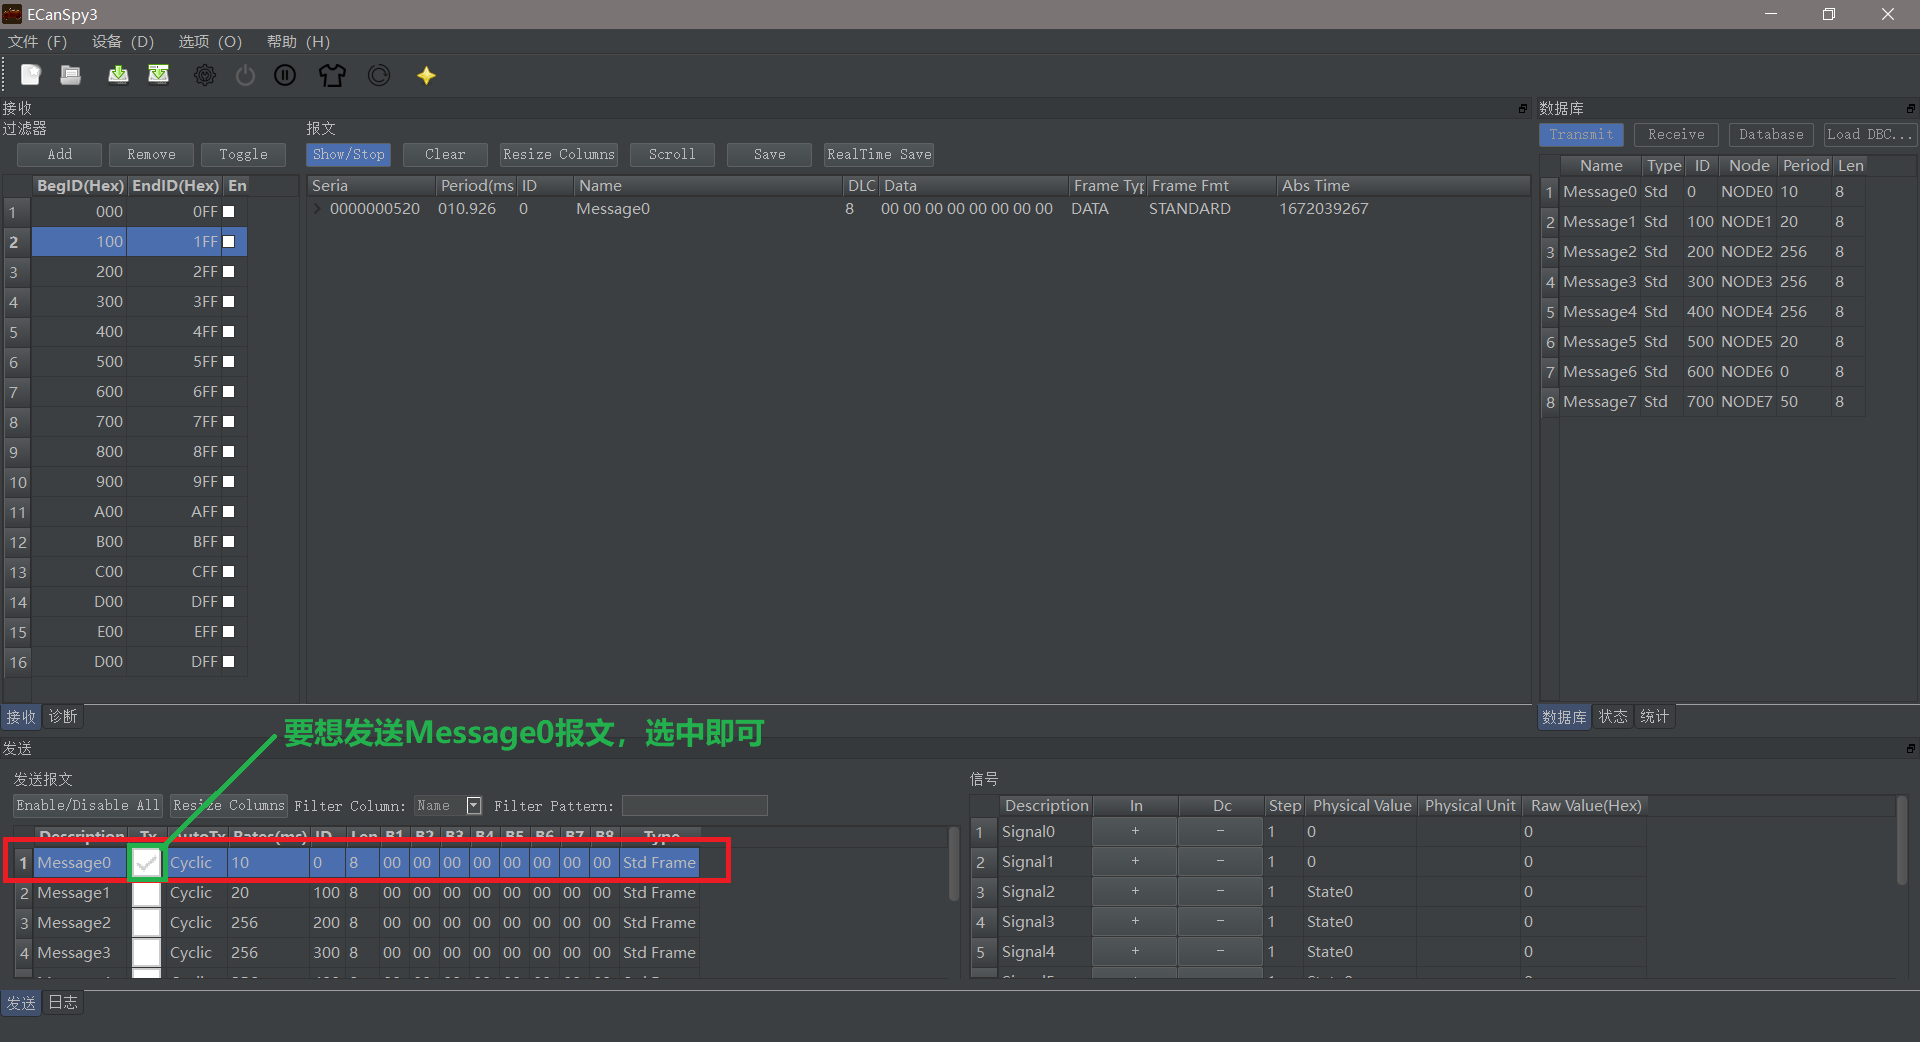This screenshot has height=1042, width=1920.
Task: Click the + increment button for Signal2
Action: coord(1135,891)
